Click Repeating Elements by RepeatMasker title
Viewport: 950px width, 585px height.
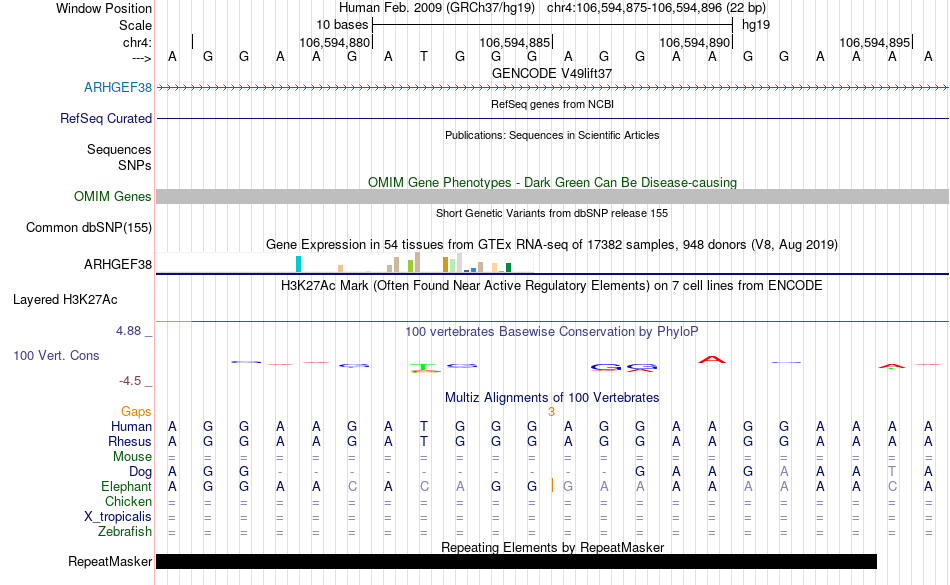pos(552,547)
